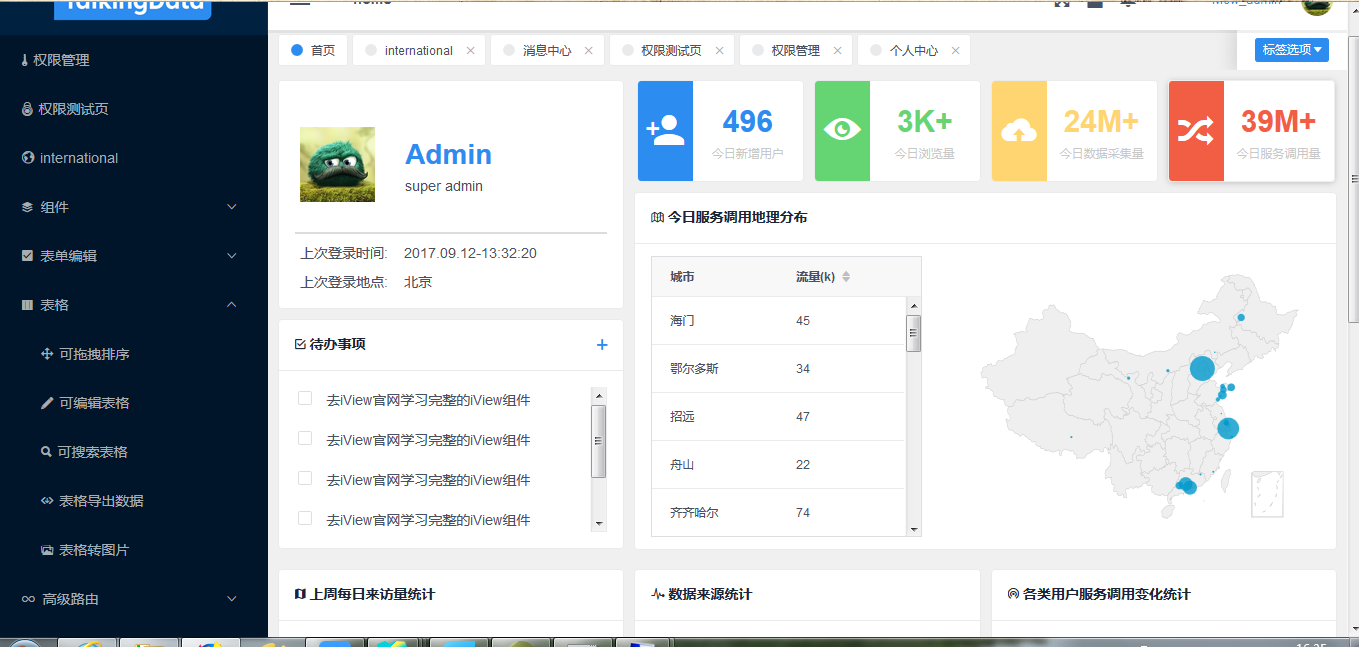Image resolution: width=1359 pixels, height=647 pixels.
Task: Switch to the 首页 tab
Action: [314, 50]
